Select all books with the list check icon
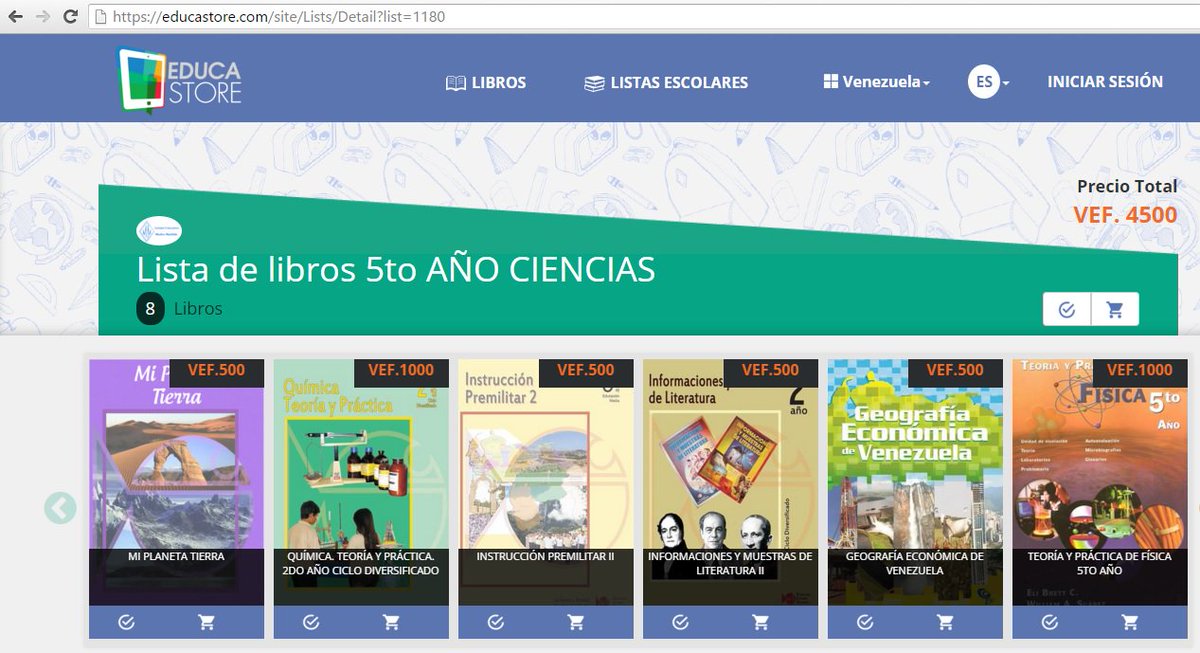The height and width of the screenshot is (653, 1200). pos(1067,310)
